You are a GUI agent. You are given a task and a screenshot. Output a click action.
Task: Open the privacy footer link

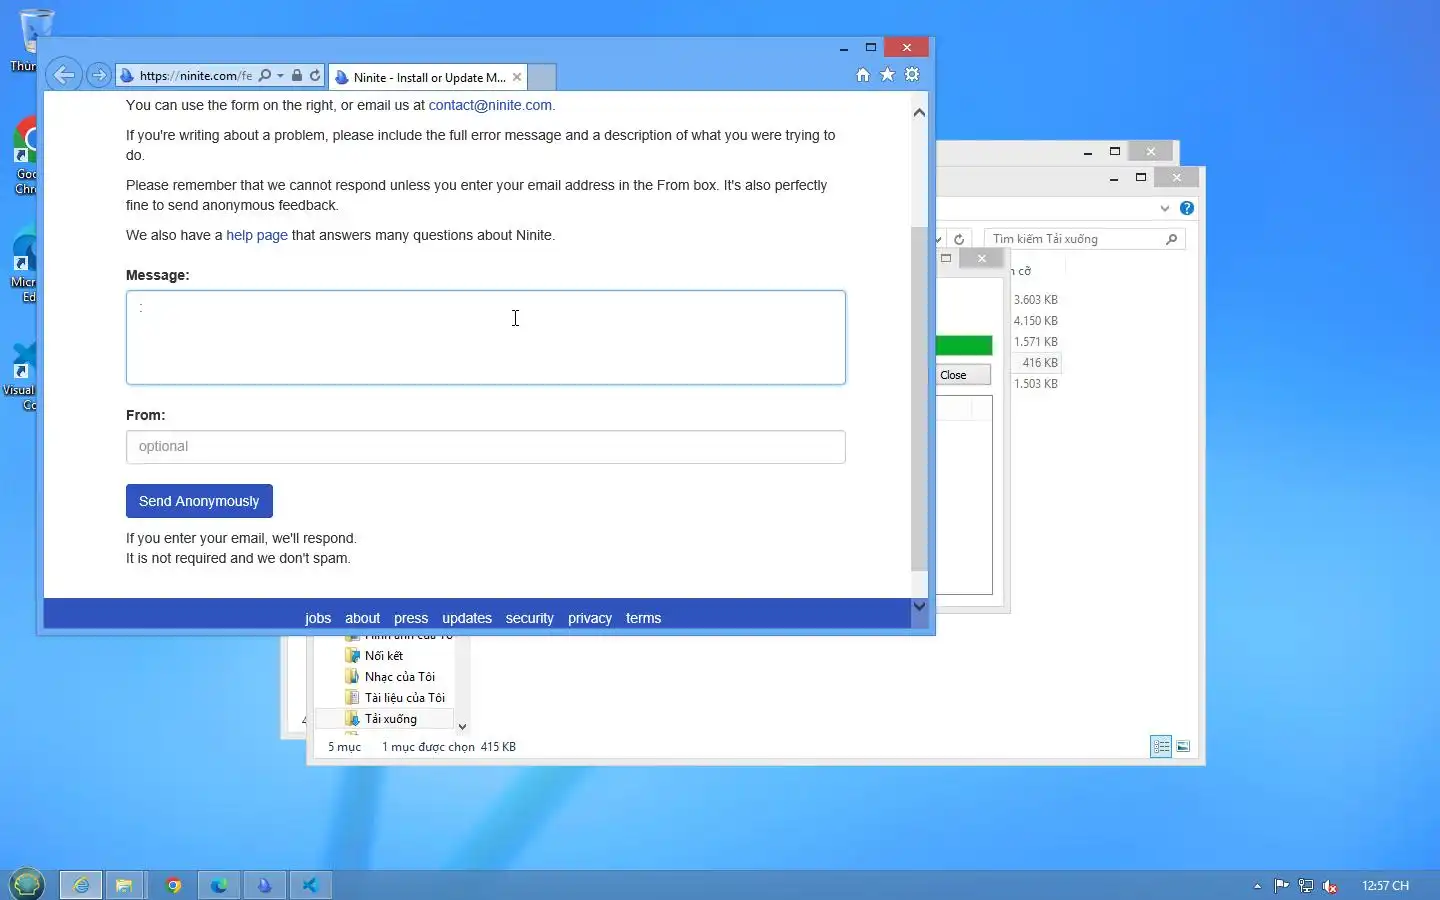pyautogui.click(x=590, y=618)
